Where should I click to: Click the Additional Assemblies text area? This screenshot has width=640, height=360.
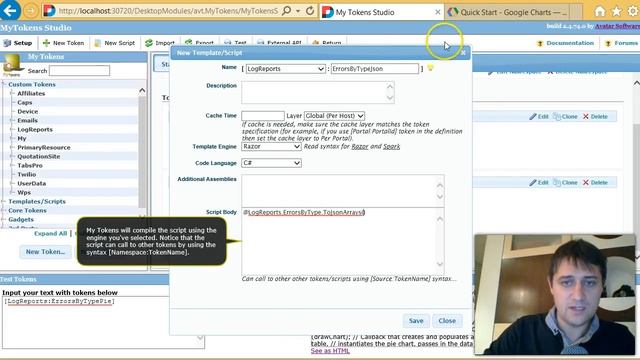342,191
